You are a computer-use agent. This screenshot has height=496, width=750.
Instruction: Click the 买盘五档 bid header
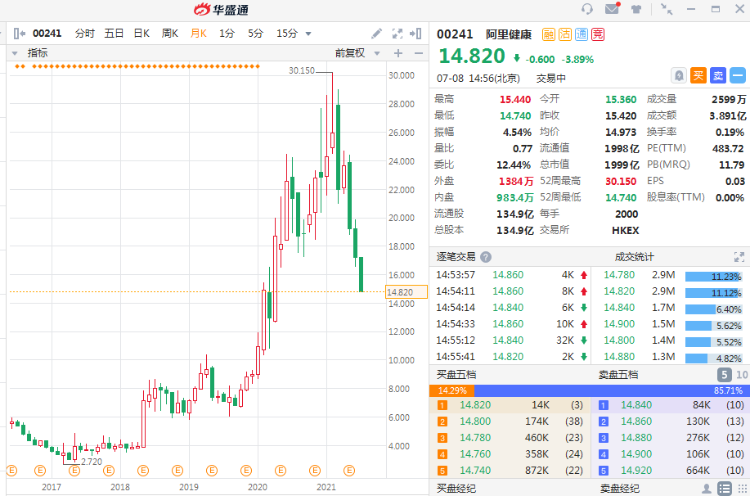[456, 375]
